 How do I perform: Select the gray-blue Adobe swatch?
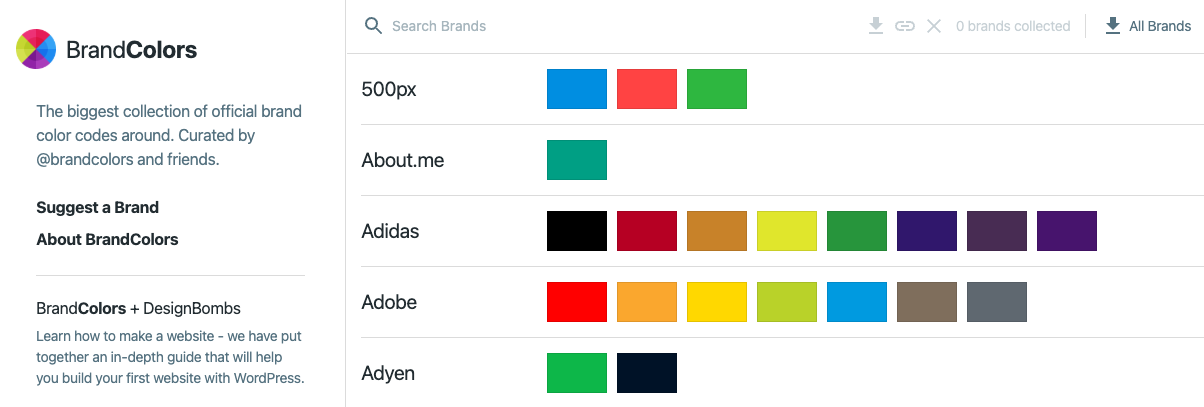(997, 302)
